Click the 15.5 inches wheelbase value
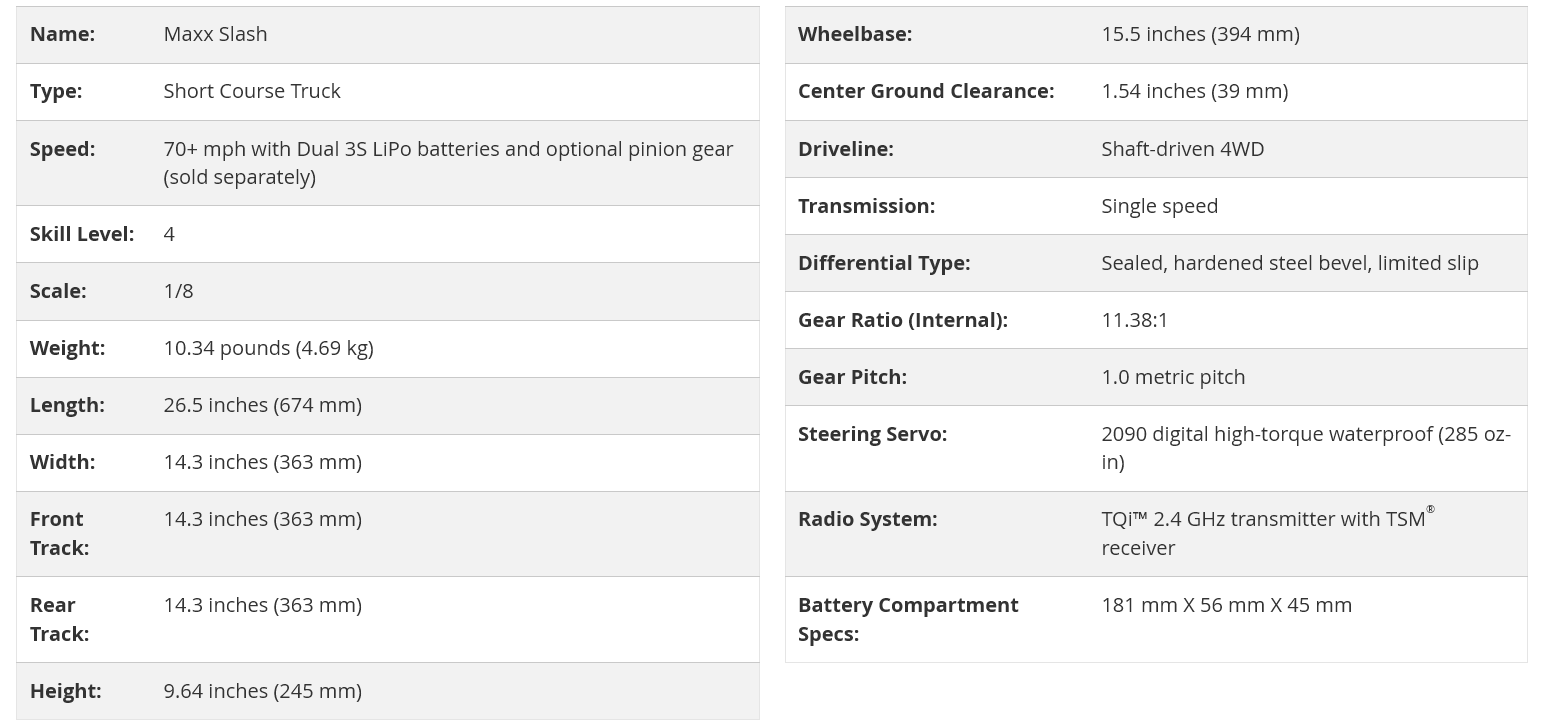The height and width of the screenshot is (727, 1542). click(1200, 34)
